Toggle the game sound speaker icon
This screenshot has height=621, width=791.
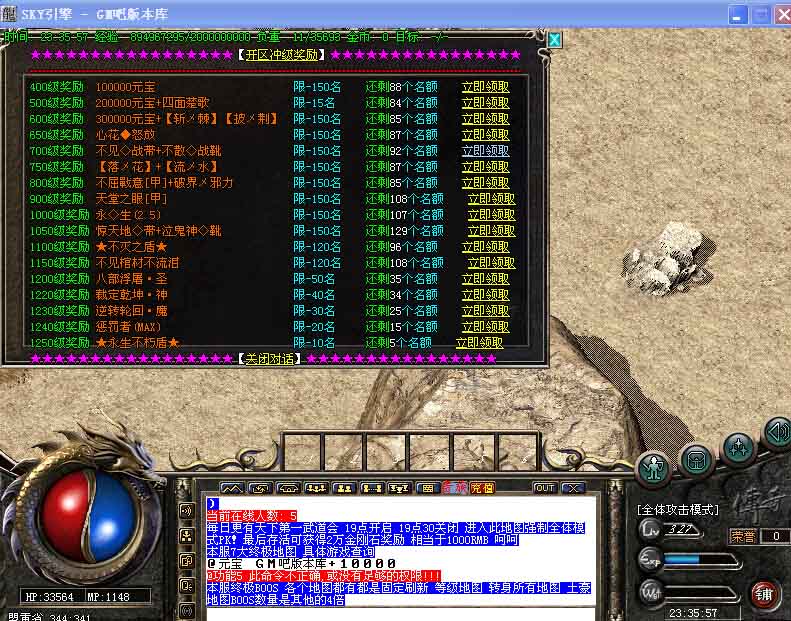pos(777,432)
